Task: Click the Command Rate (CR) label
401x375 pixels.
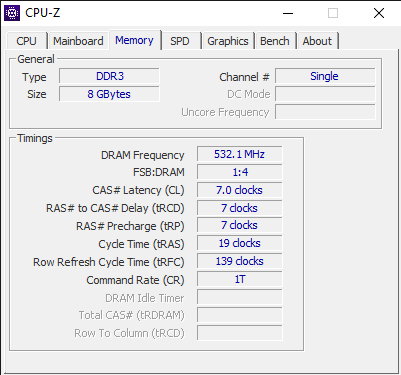Action: tap(135, 280)
